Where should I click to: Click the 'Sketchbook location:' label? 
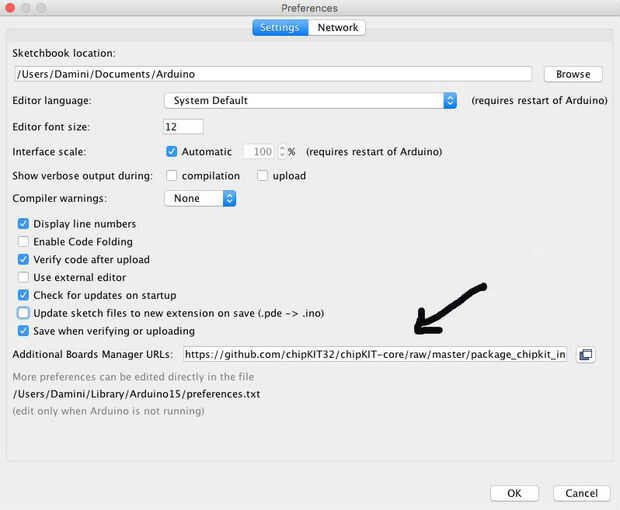pyautogui.click(x=64, y=53)
